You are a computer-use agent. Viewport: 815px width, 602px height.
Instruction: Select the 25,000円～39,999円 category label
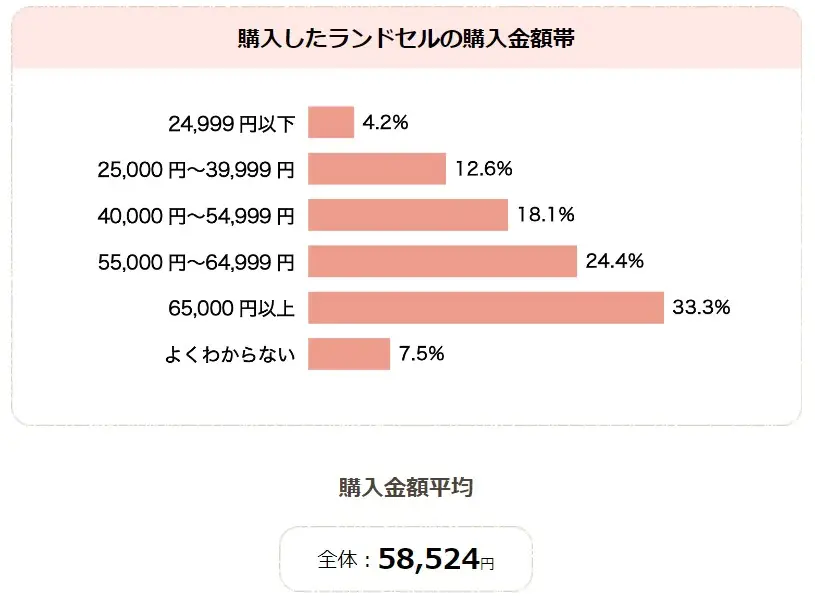click(x=196, y=170)
